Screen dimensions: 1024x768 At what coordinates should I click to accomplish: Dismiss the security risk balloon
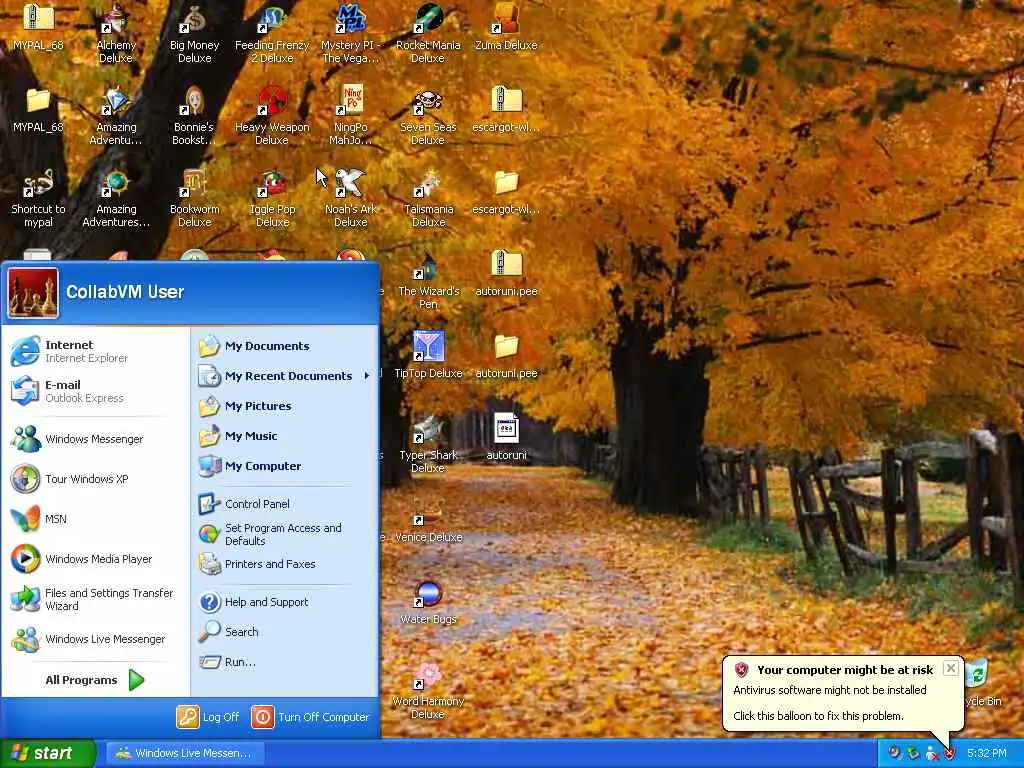point(952,668)
